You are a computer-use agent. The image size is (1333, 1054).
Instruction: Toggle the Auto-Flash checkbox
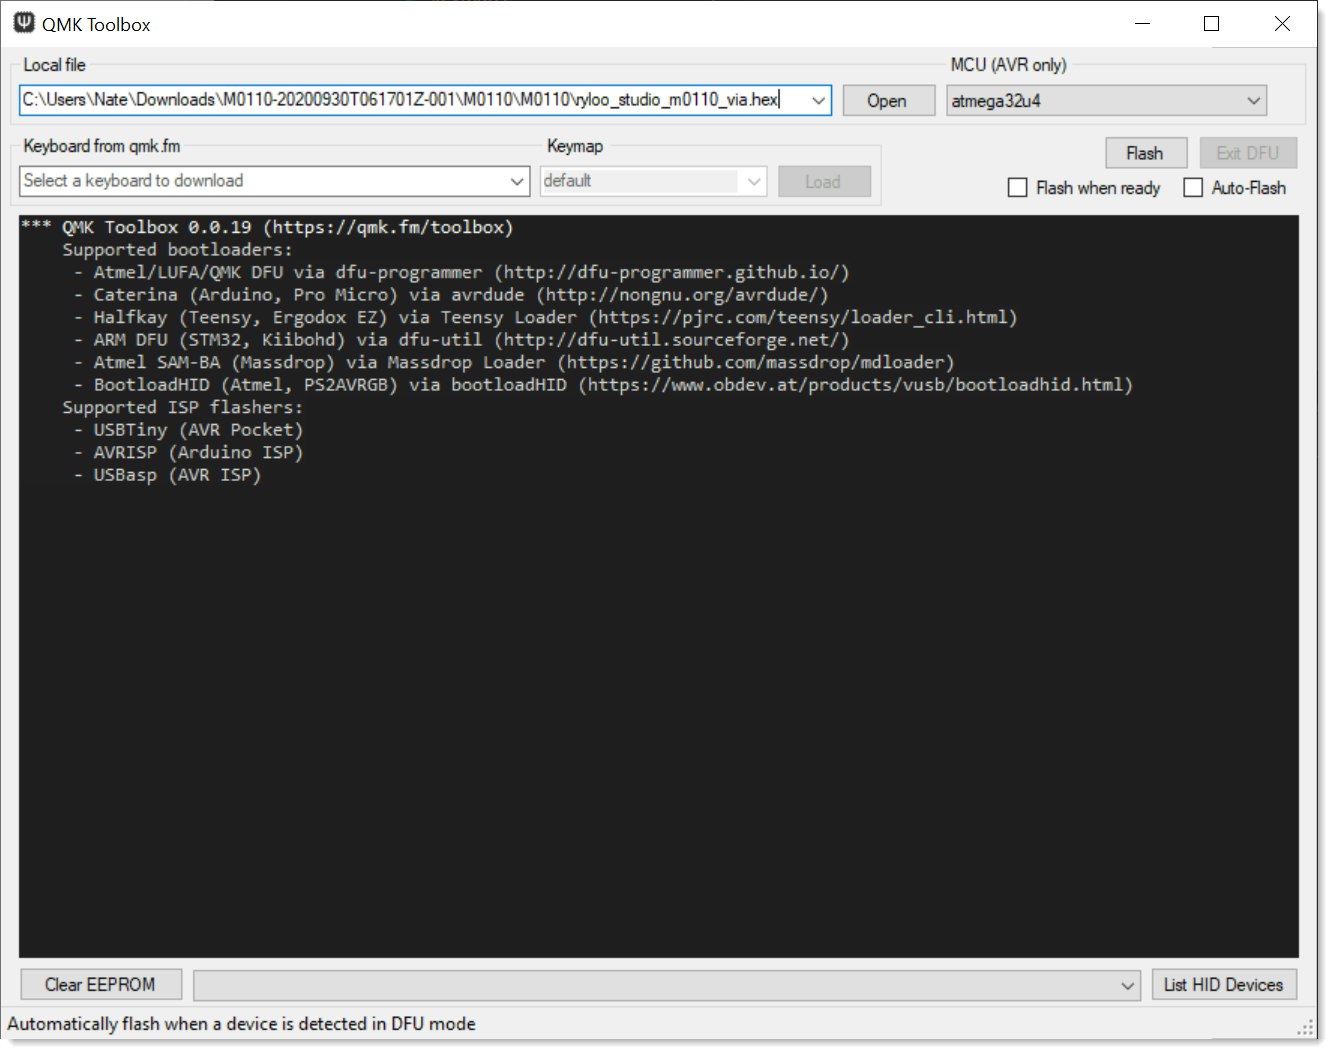[1193, 188]
